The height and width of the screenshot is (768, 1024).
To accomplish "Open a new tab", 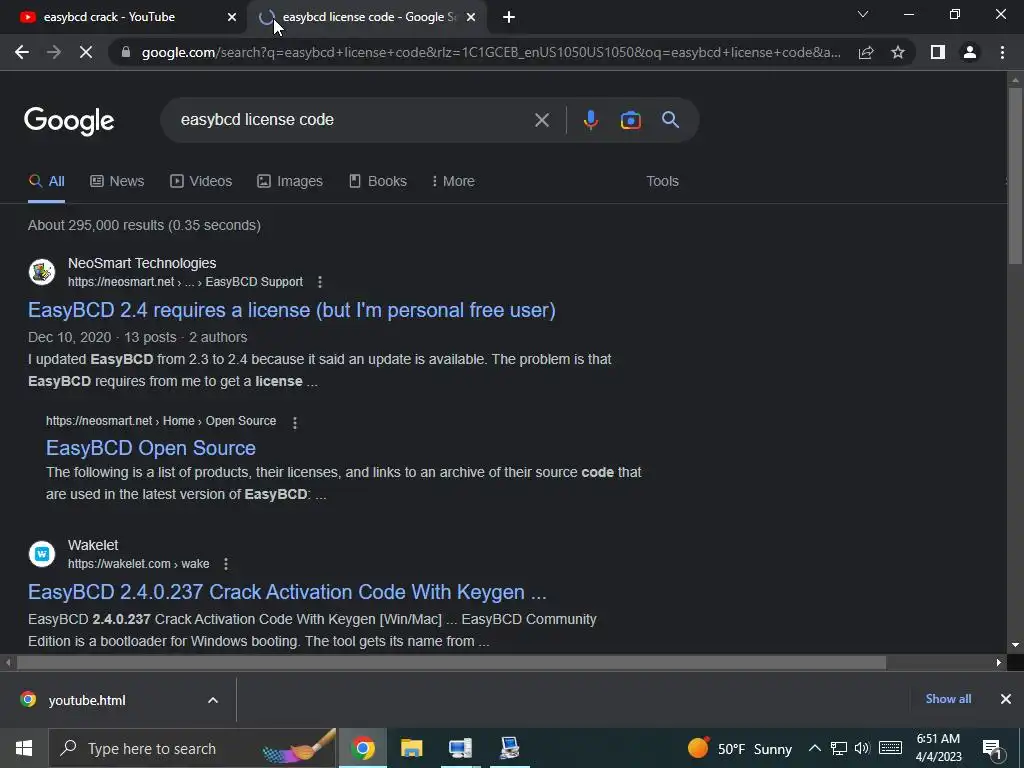I will click(x=509, y=17).
